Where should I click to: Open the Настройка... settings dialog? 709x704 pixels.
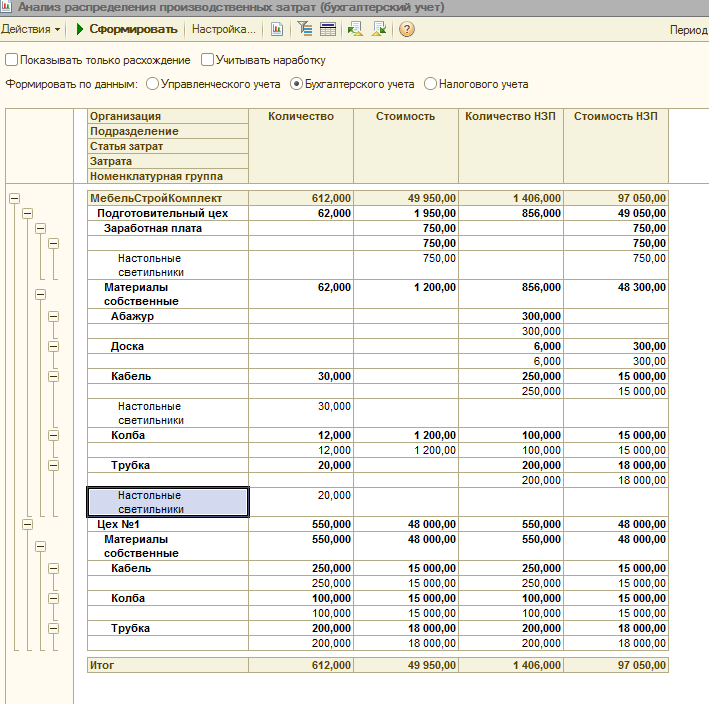point(223,29)
